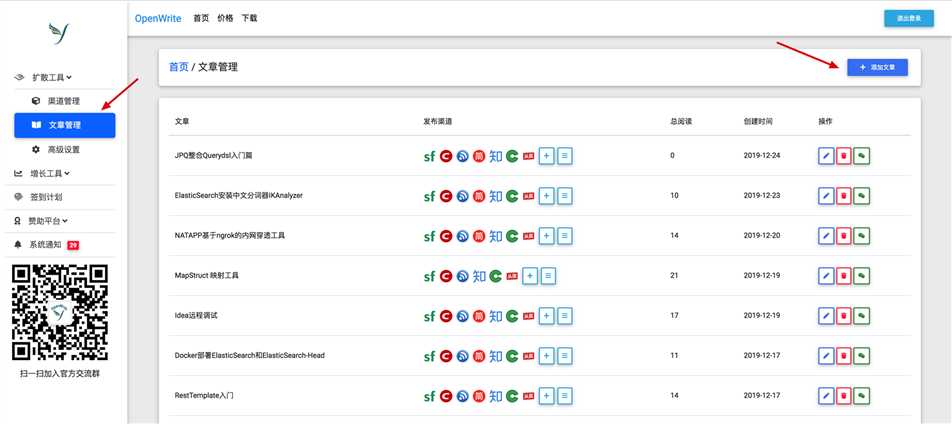Click title NATAPP基于ngrok的内网穿透工具

230,236
